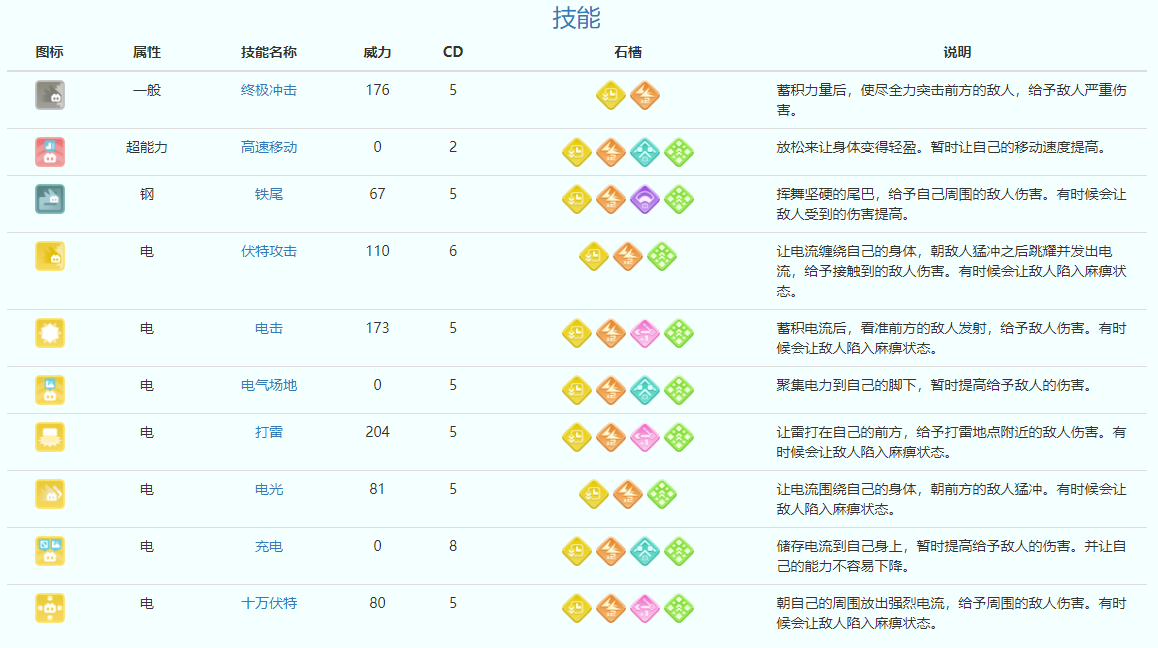Click the 石槽 column header
This screenshot has width=1158, height=648.
[x=628, y=52]
